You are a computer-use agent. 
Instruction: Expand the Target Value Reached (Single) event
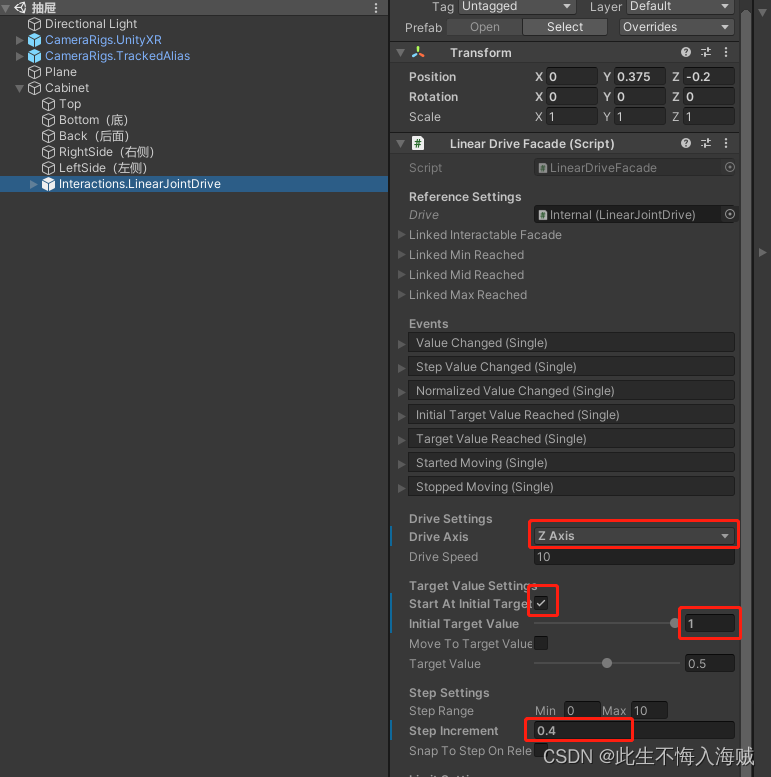[x=402, y=440]
